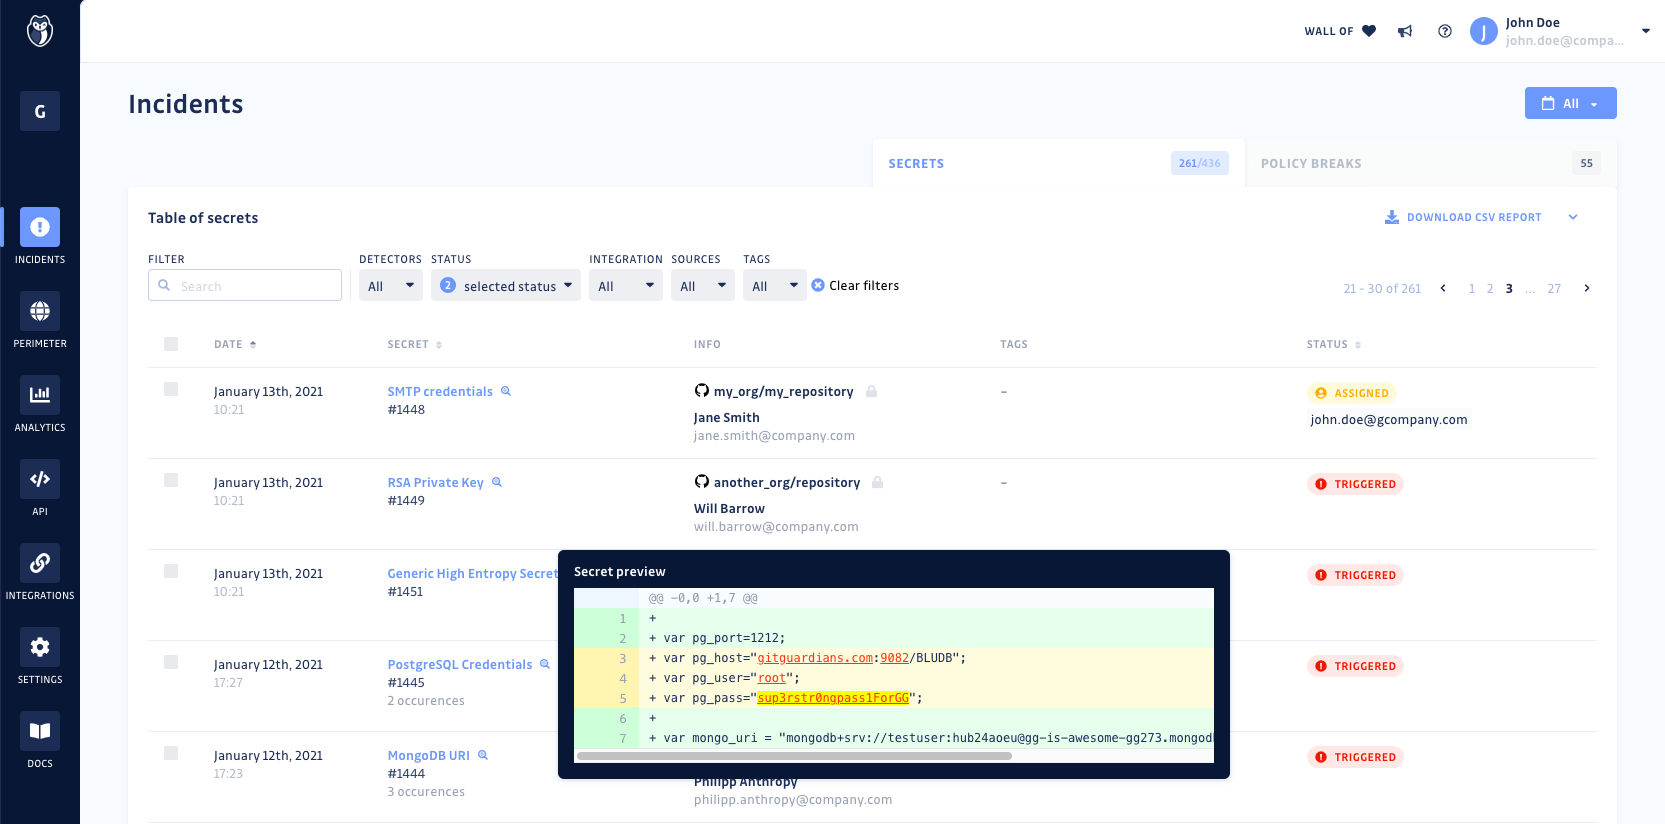1665x824 pixels.
Task: Click the gitguardians.com host in preview
Action: [815, 658]
